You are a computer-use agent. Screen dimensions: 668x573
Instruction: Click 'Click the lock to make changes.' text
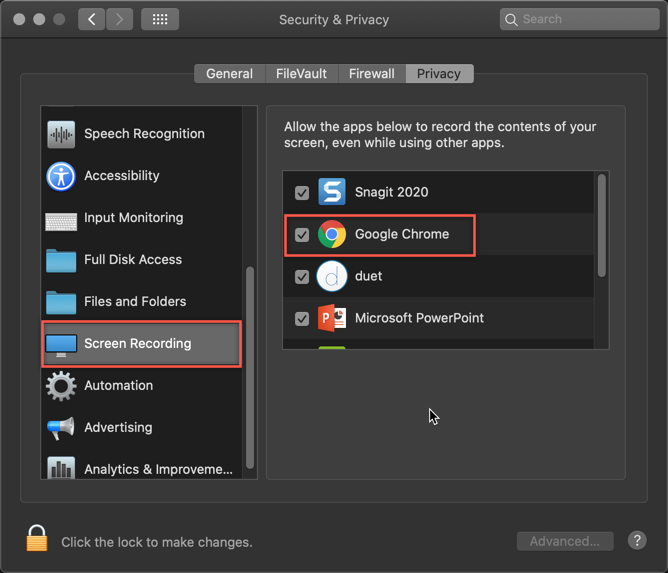(x=157, y=542)
